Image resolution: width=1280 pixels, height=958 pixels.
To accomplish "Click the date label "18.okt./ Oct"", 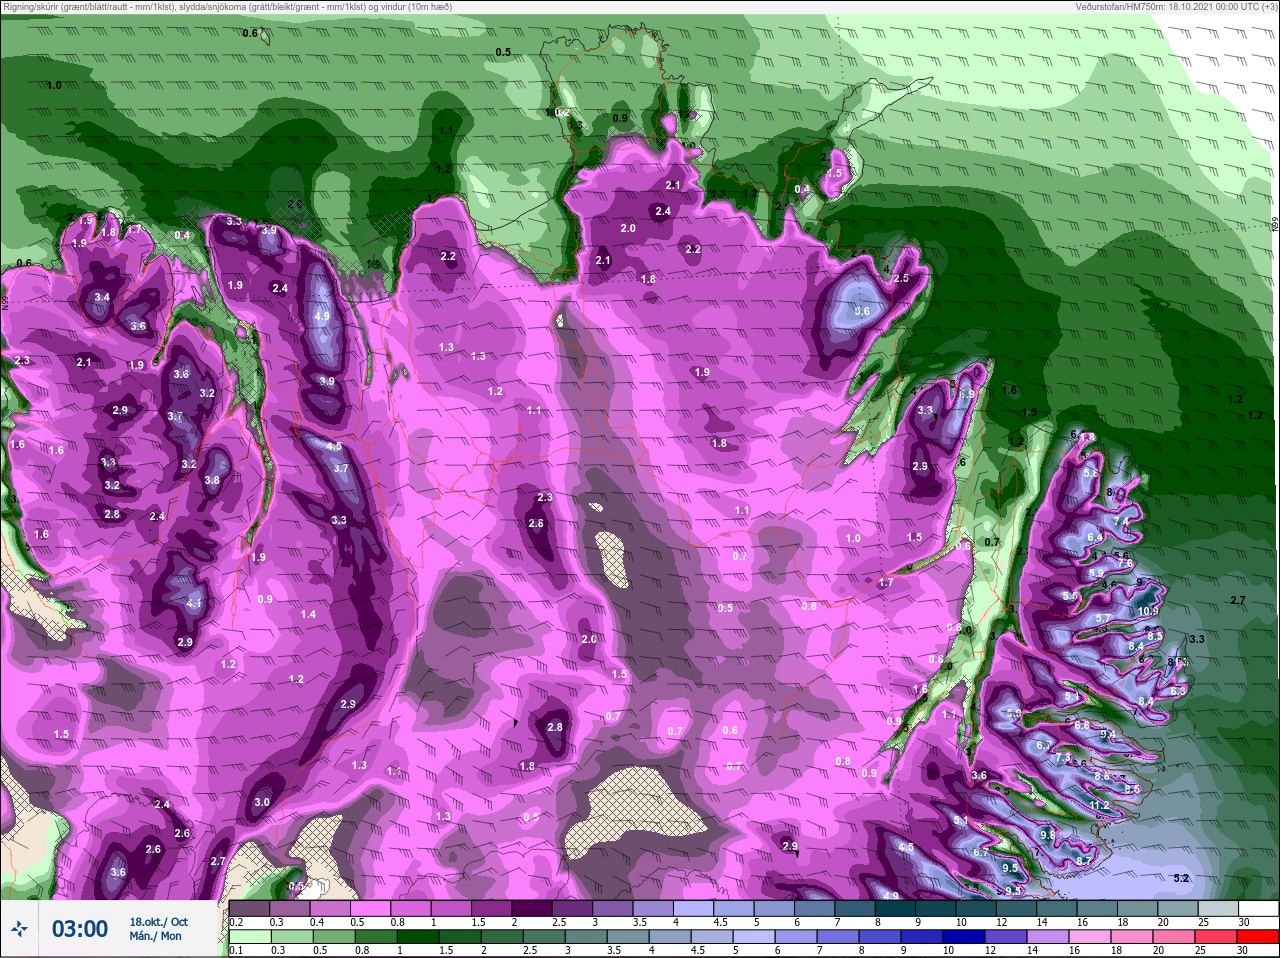I will pos(158,922).
